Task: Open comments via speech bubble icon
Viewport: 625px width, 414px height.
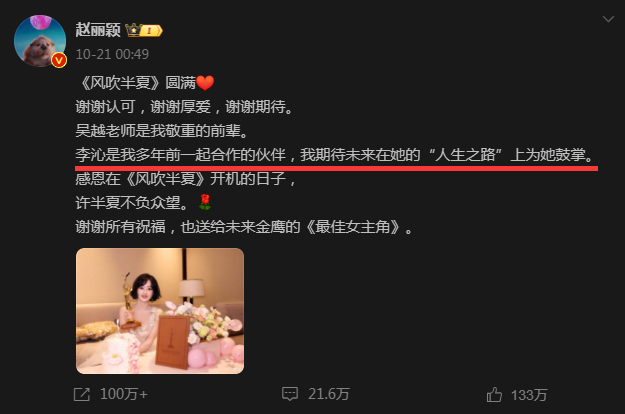Action: [x=290, y=394]
